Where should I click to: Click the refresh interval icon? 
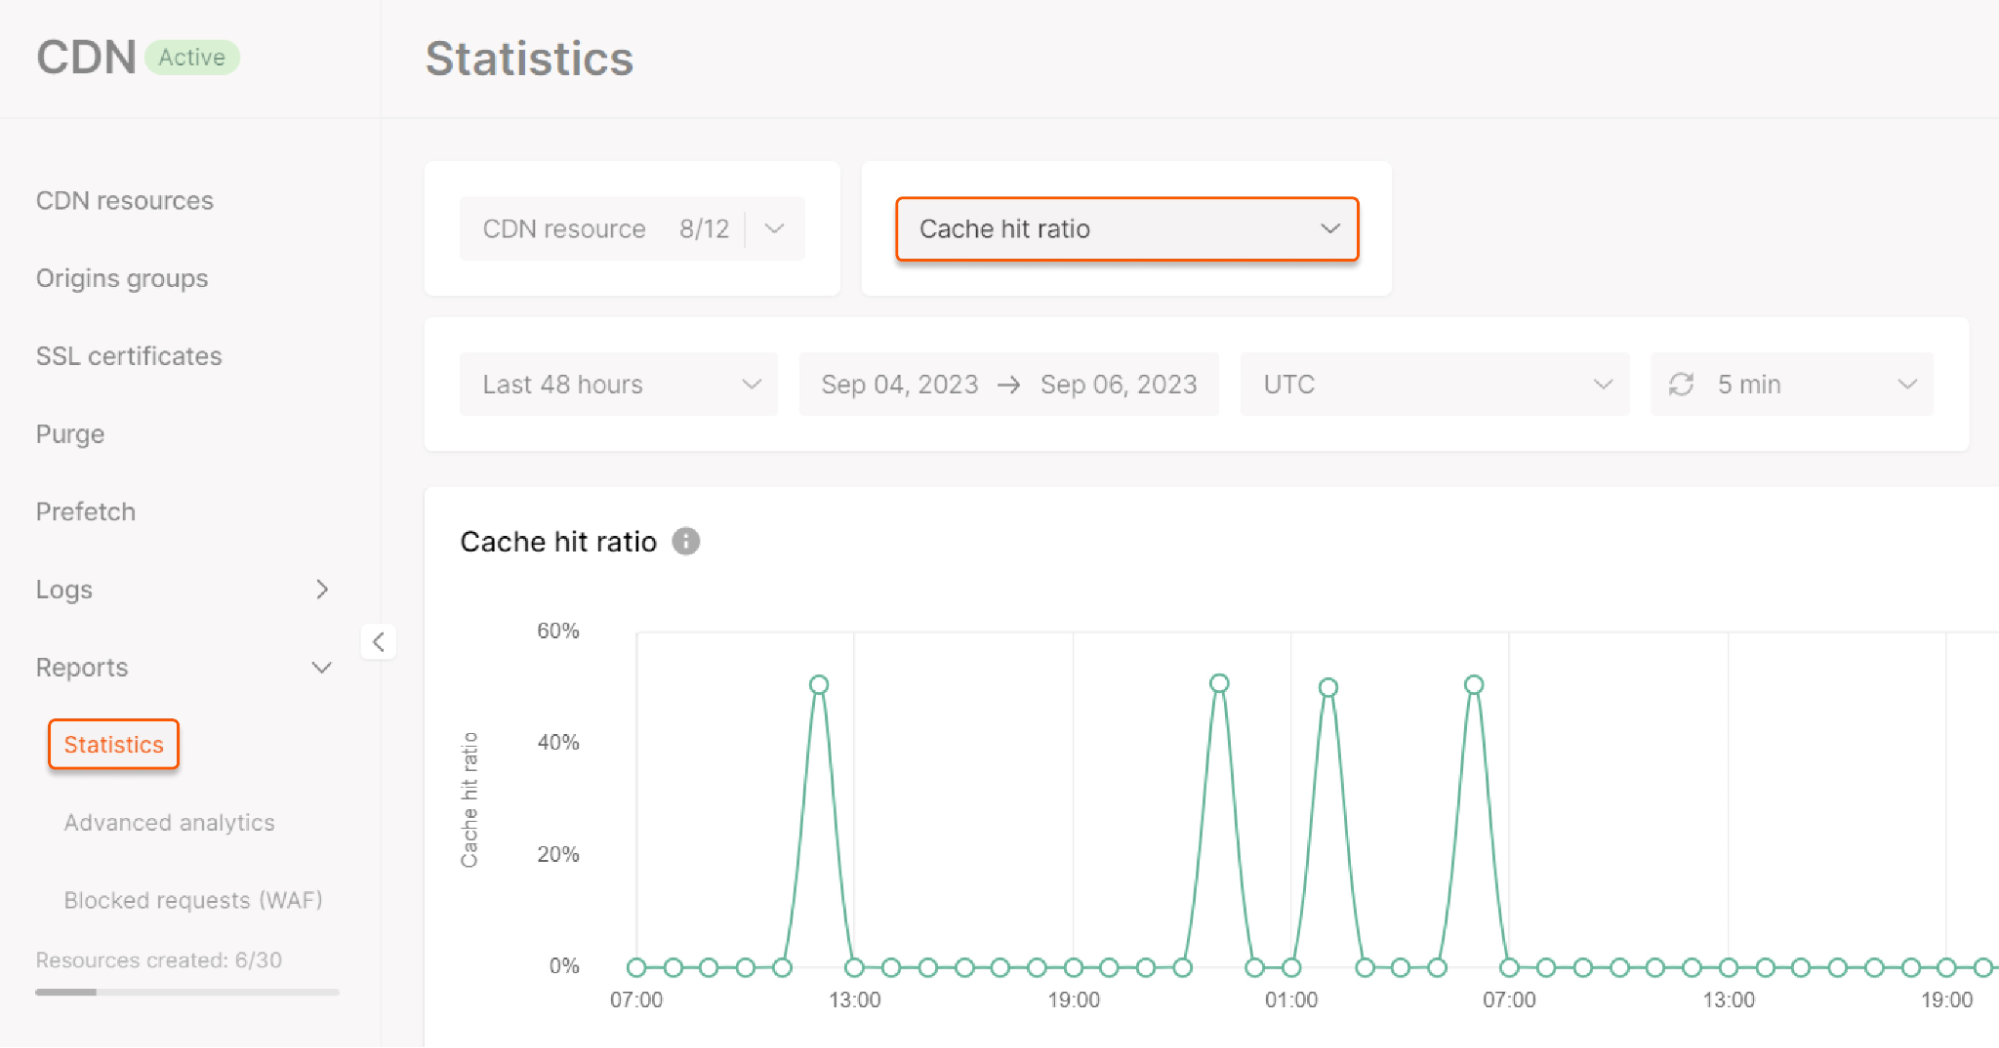point(1680,384)
